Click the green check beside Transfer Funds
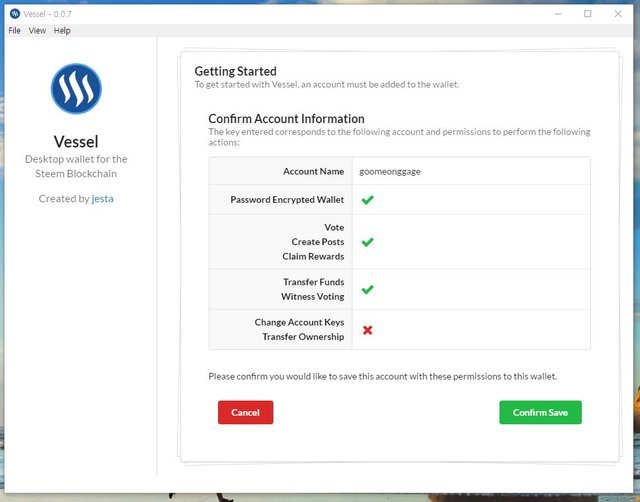640x502 pixels. click(367, 290)
